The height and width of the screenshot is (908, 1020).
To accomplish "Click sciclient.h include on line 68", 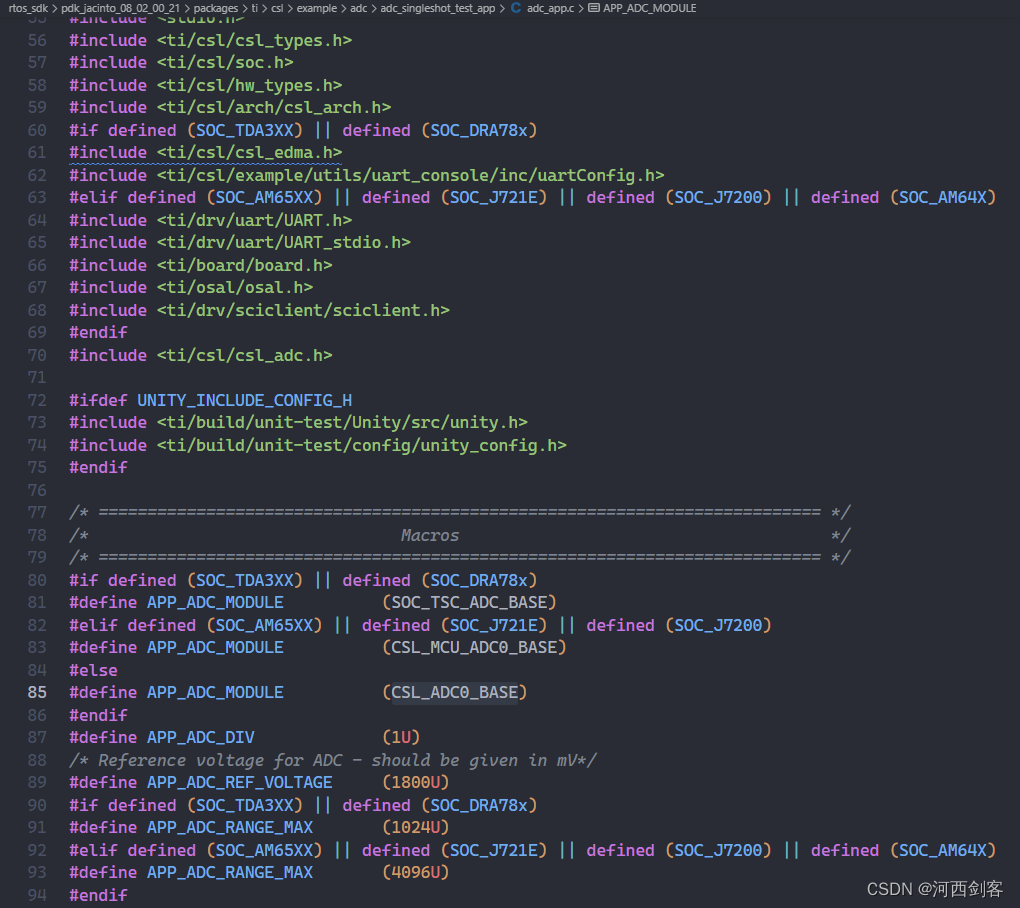I will point(303,310).
